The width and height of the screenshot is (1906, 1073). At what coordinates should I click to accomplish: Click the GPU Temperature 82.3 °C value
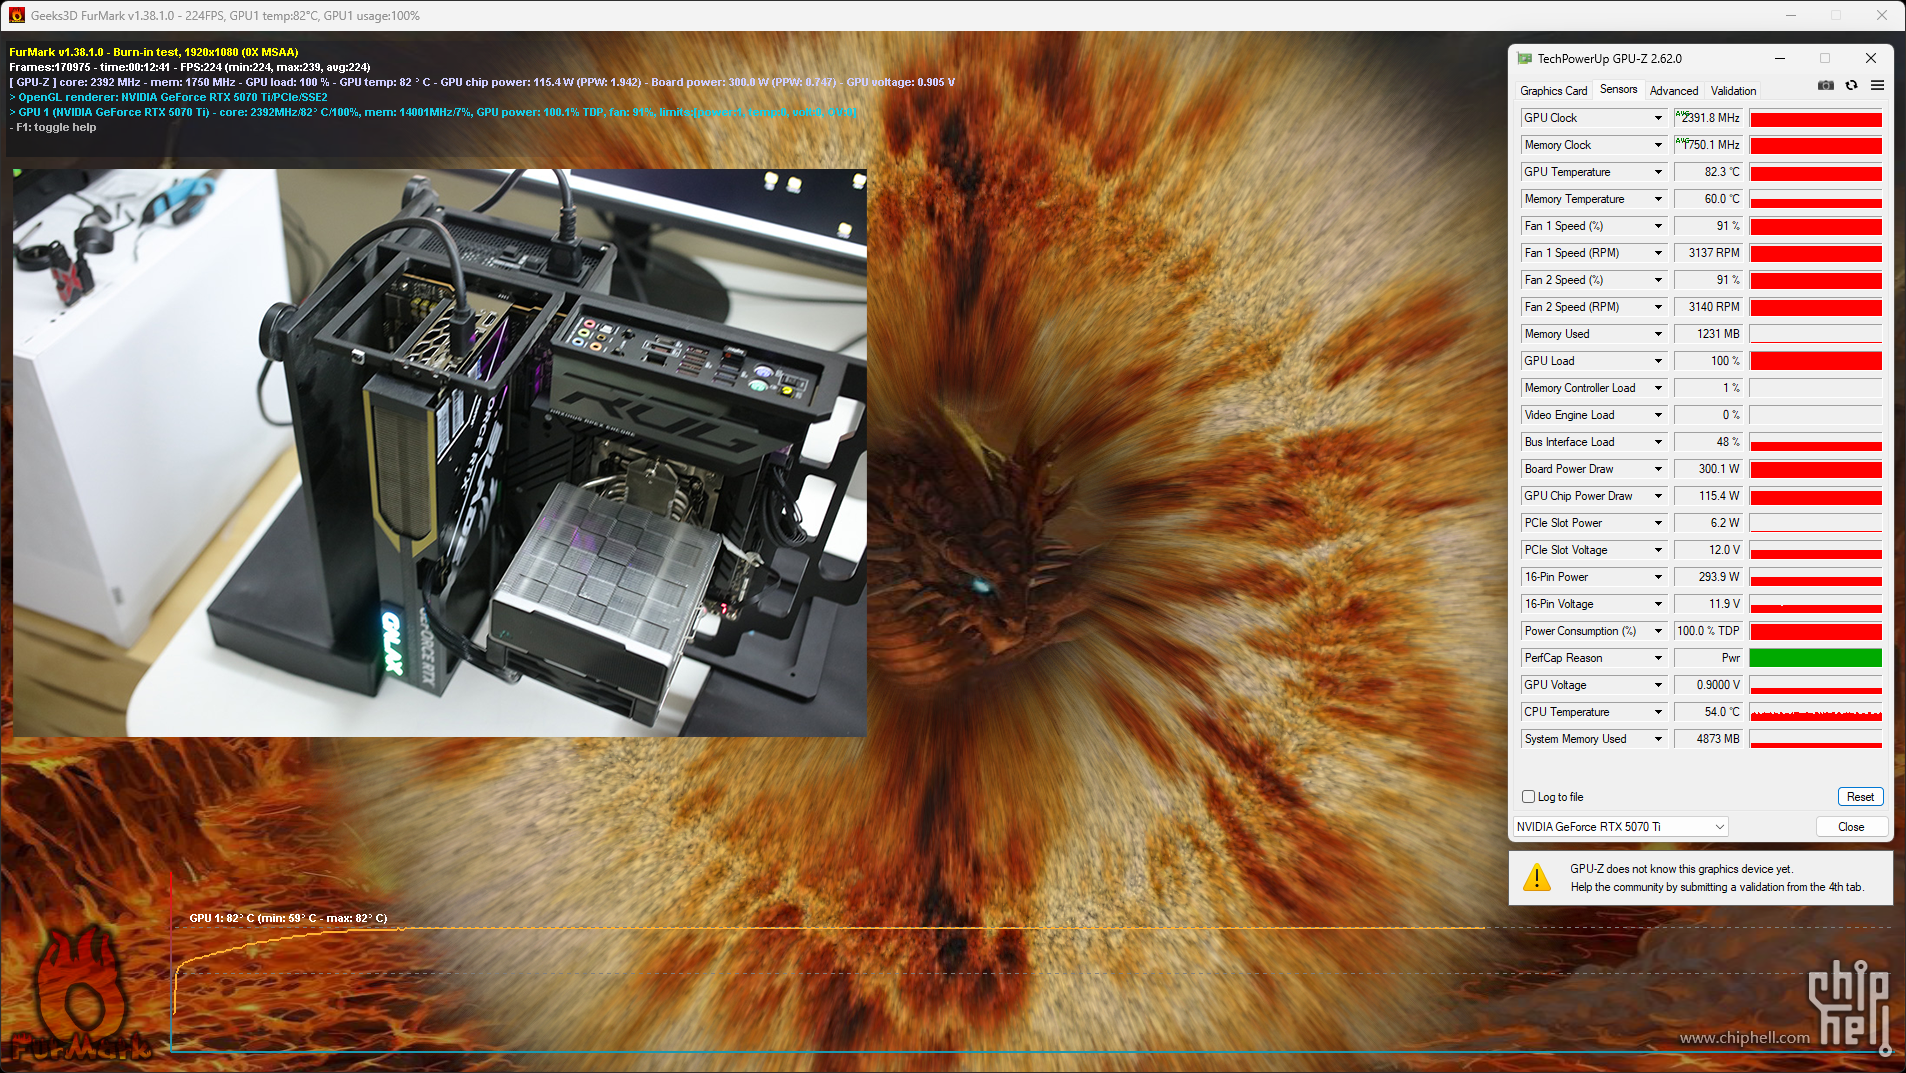click(1708, 172)
